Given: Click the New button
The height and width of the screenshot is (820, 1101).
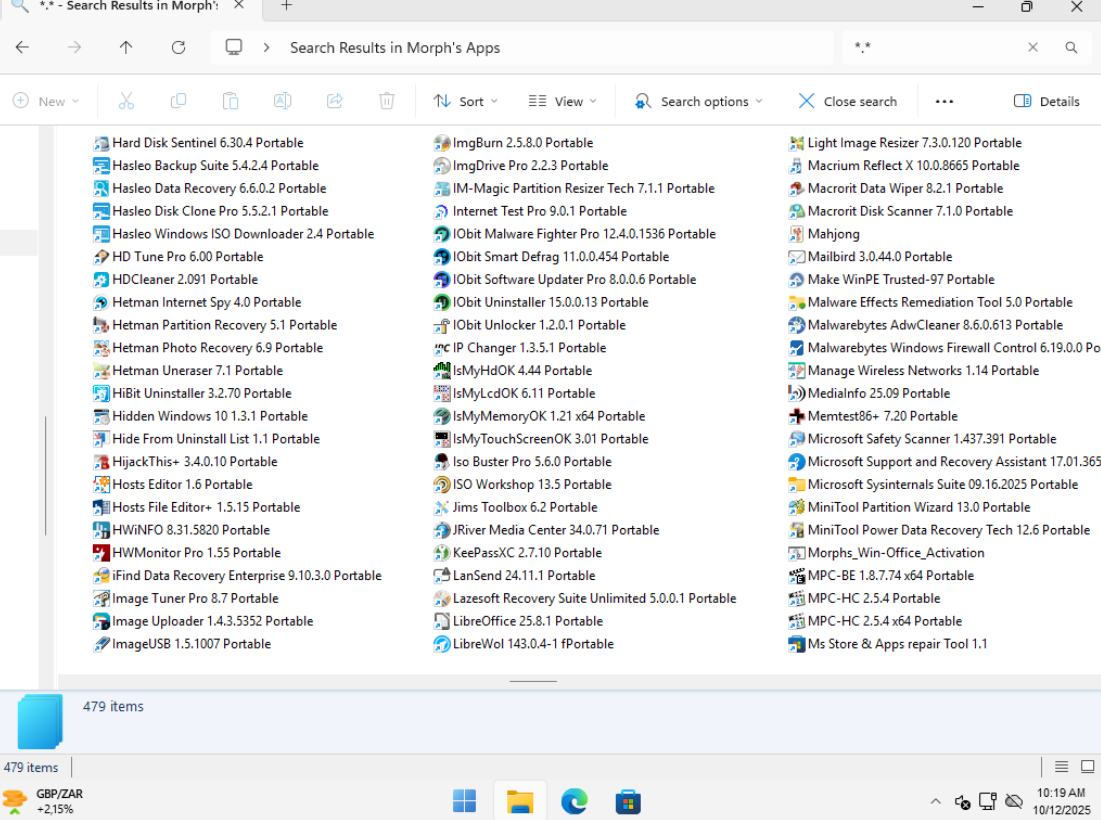Looking at the screenshot, I should point(45,101).
